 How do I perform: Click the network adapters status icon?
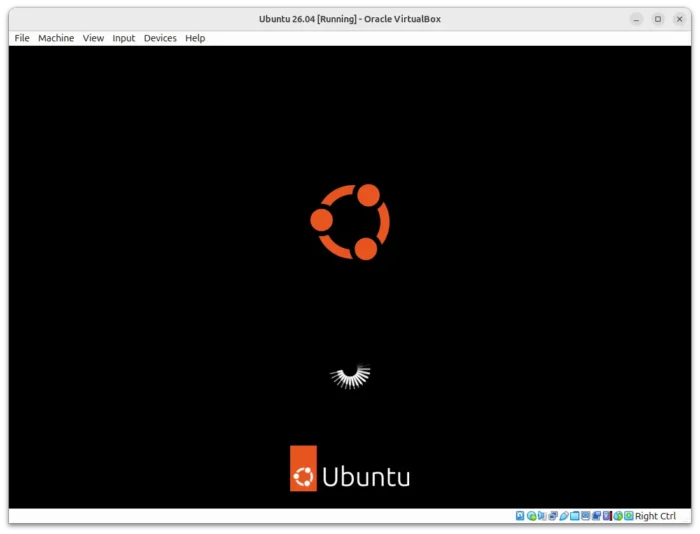(x=552, y=516)
